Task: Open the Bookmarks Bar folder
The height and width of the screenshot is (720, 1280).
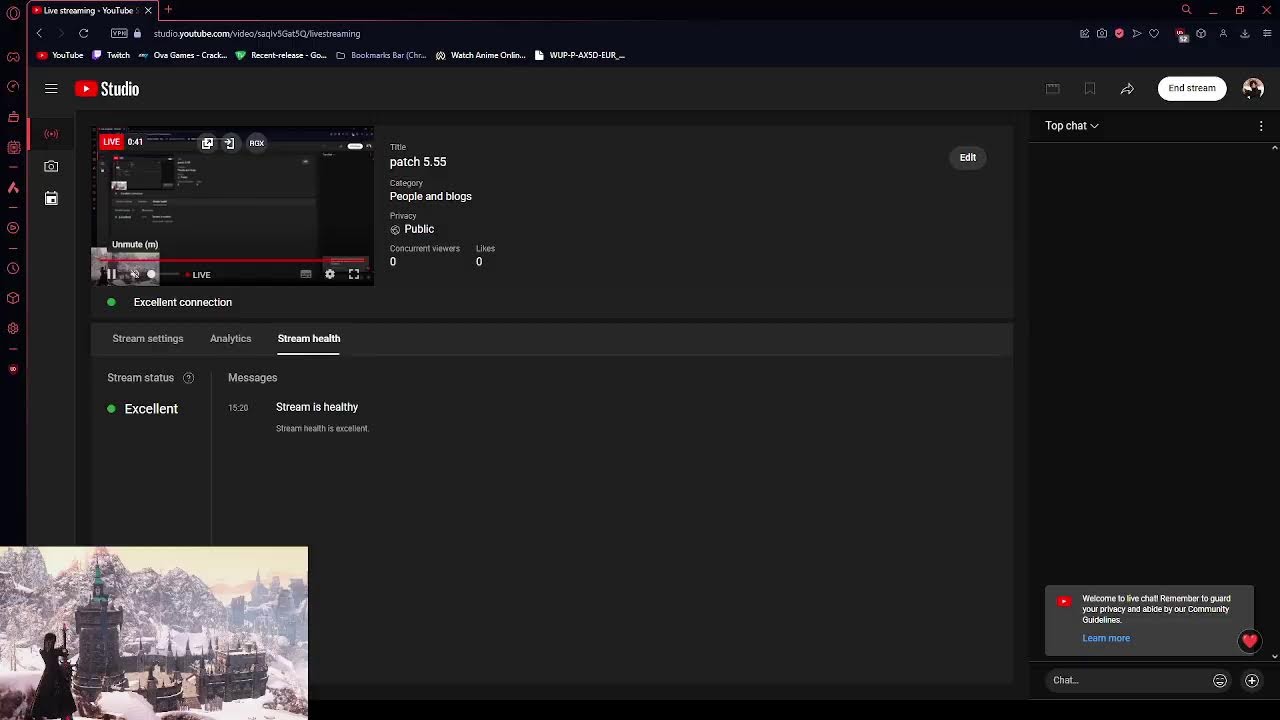Action: click(x=381, y=56)
